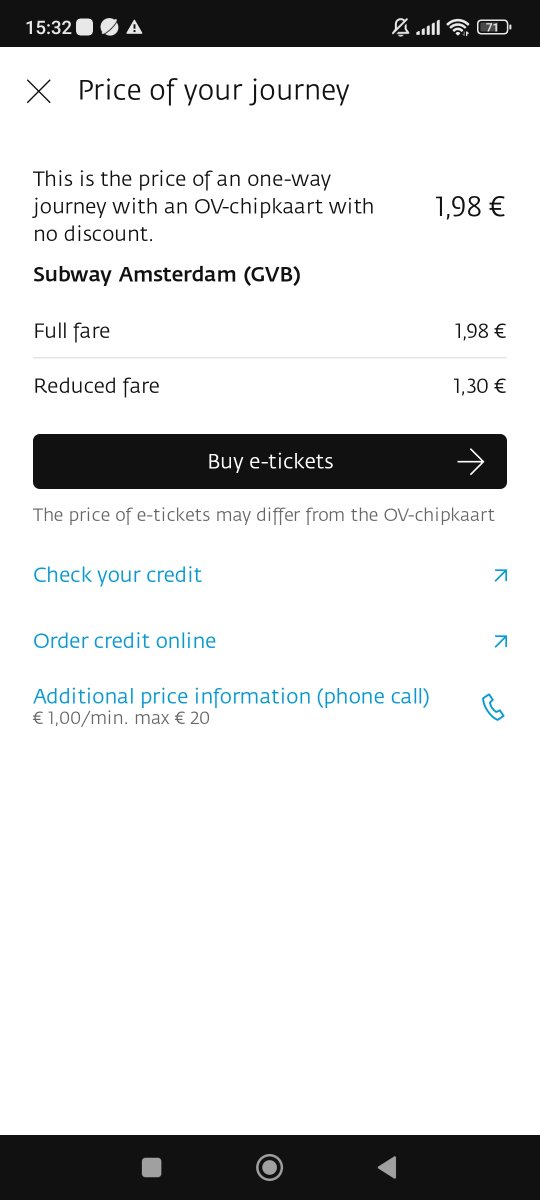Open the Check your credit link
Screen dimensions: 540x1200
(117, 575)
